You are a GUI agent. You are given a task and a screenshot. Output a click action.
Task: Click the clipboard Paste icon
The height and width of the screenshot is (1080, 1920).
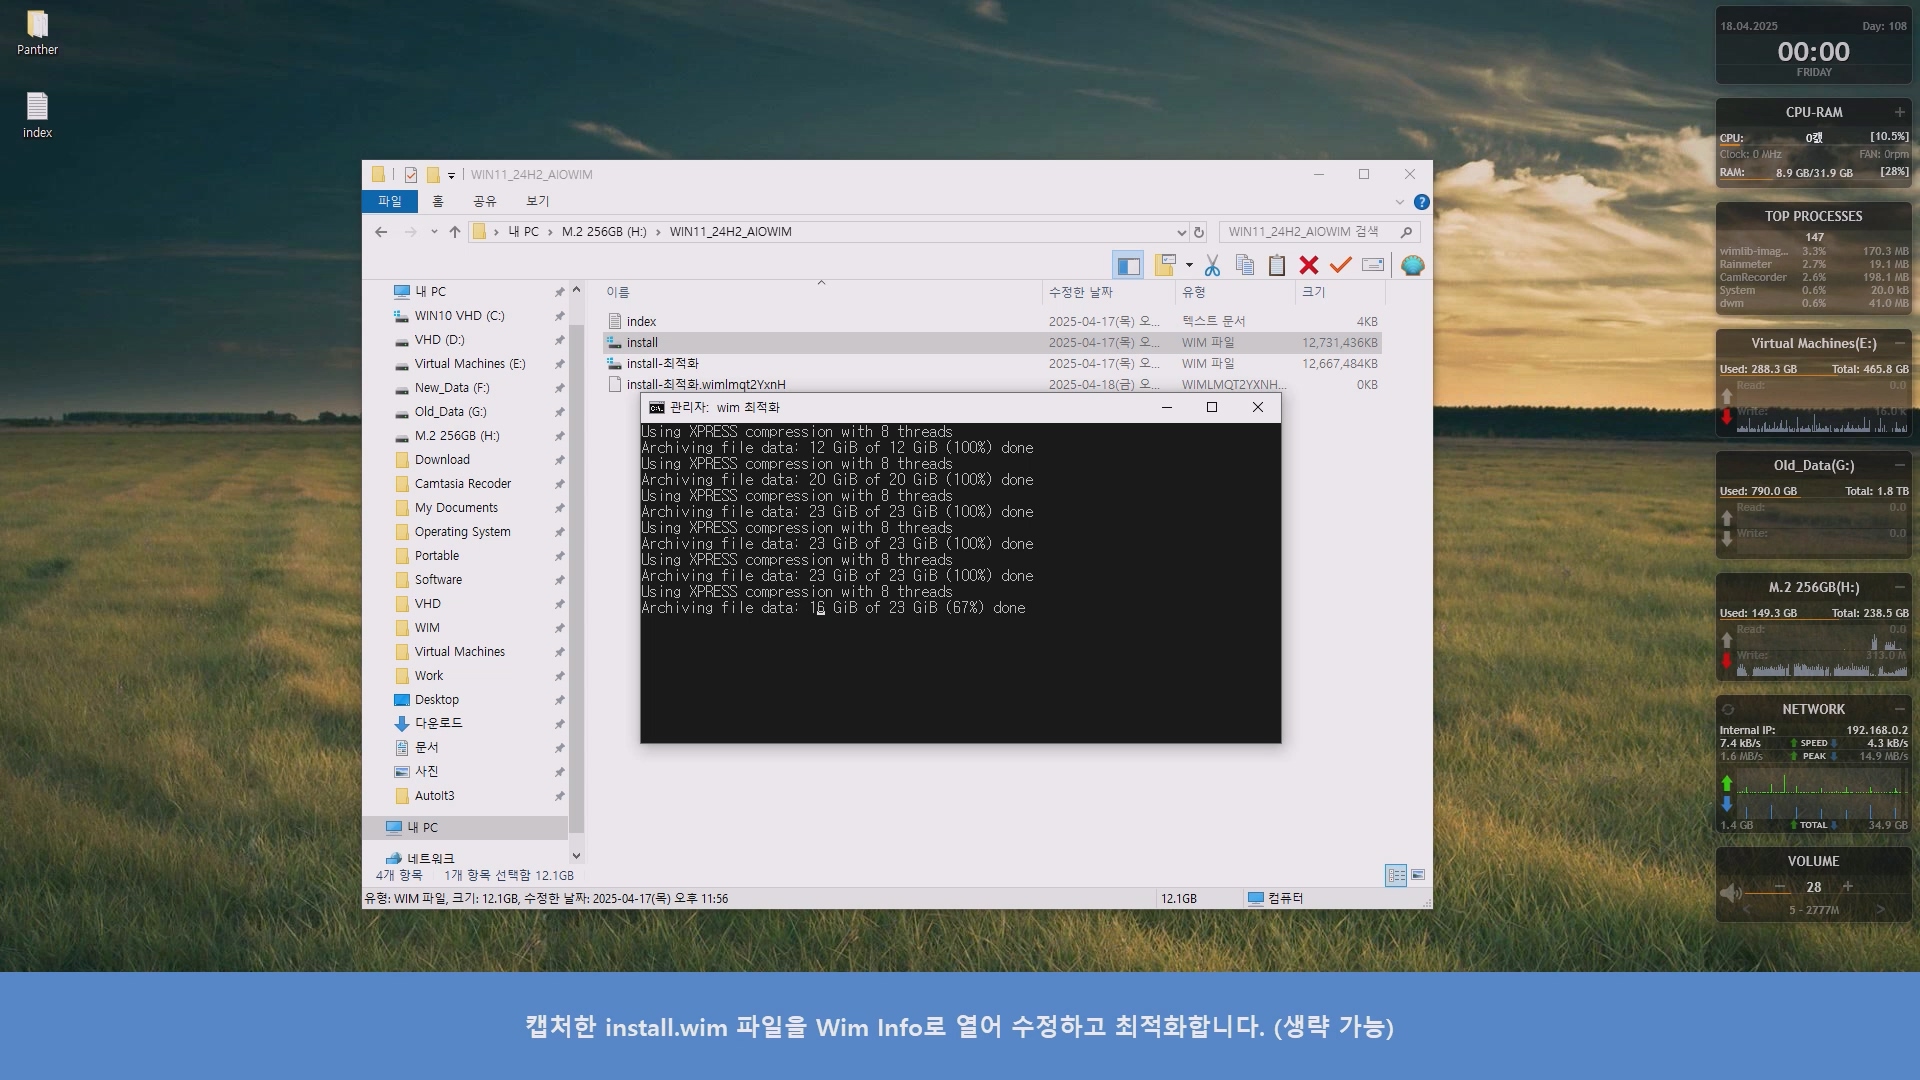tap(1277, 265)
